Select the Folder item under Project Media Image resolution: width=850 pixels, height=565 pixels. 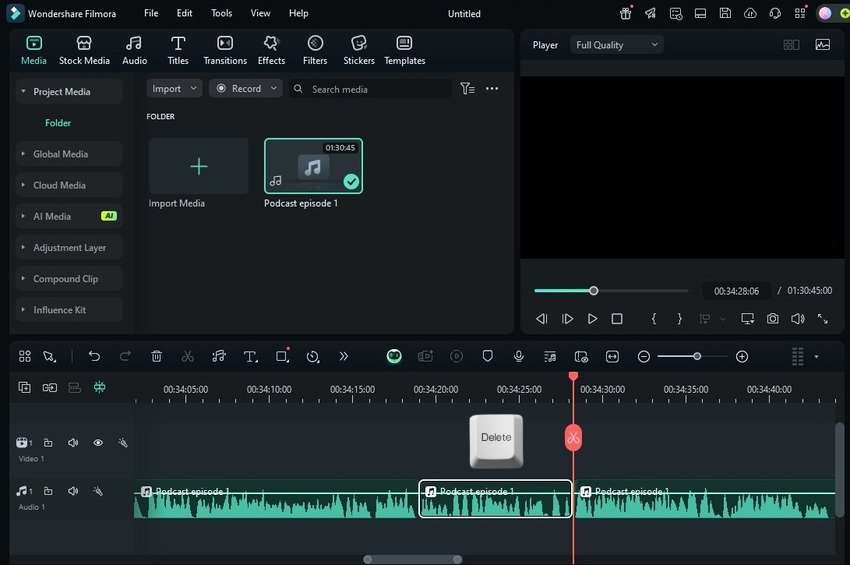coord(58,123)
